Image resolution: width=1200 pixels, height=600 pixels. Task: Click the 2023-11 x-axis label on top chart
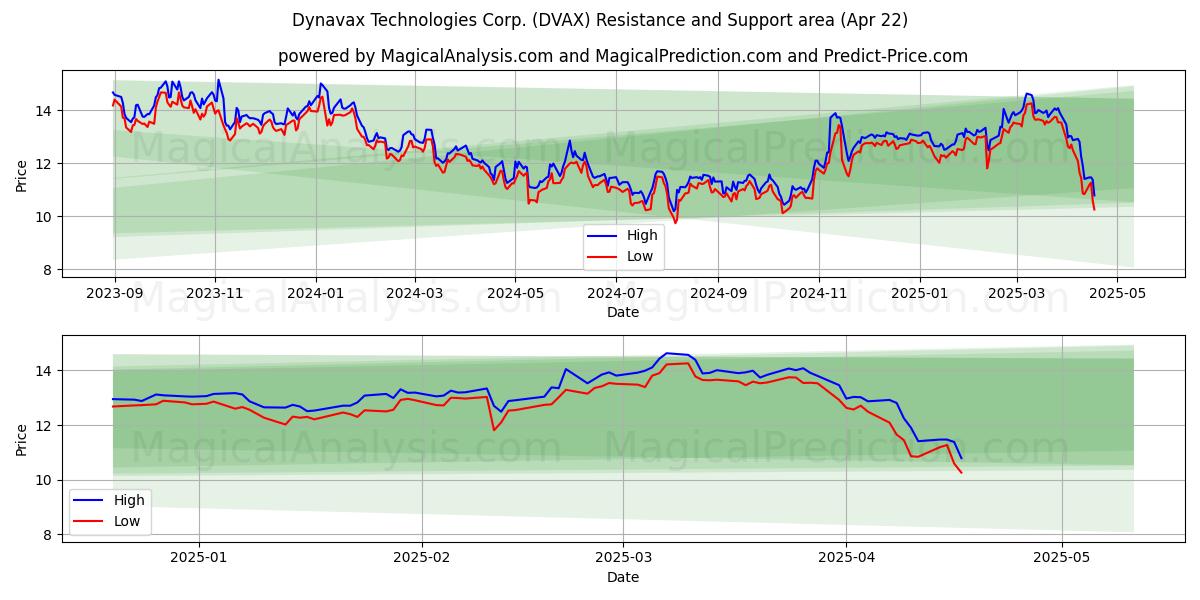point(215,294)
